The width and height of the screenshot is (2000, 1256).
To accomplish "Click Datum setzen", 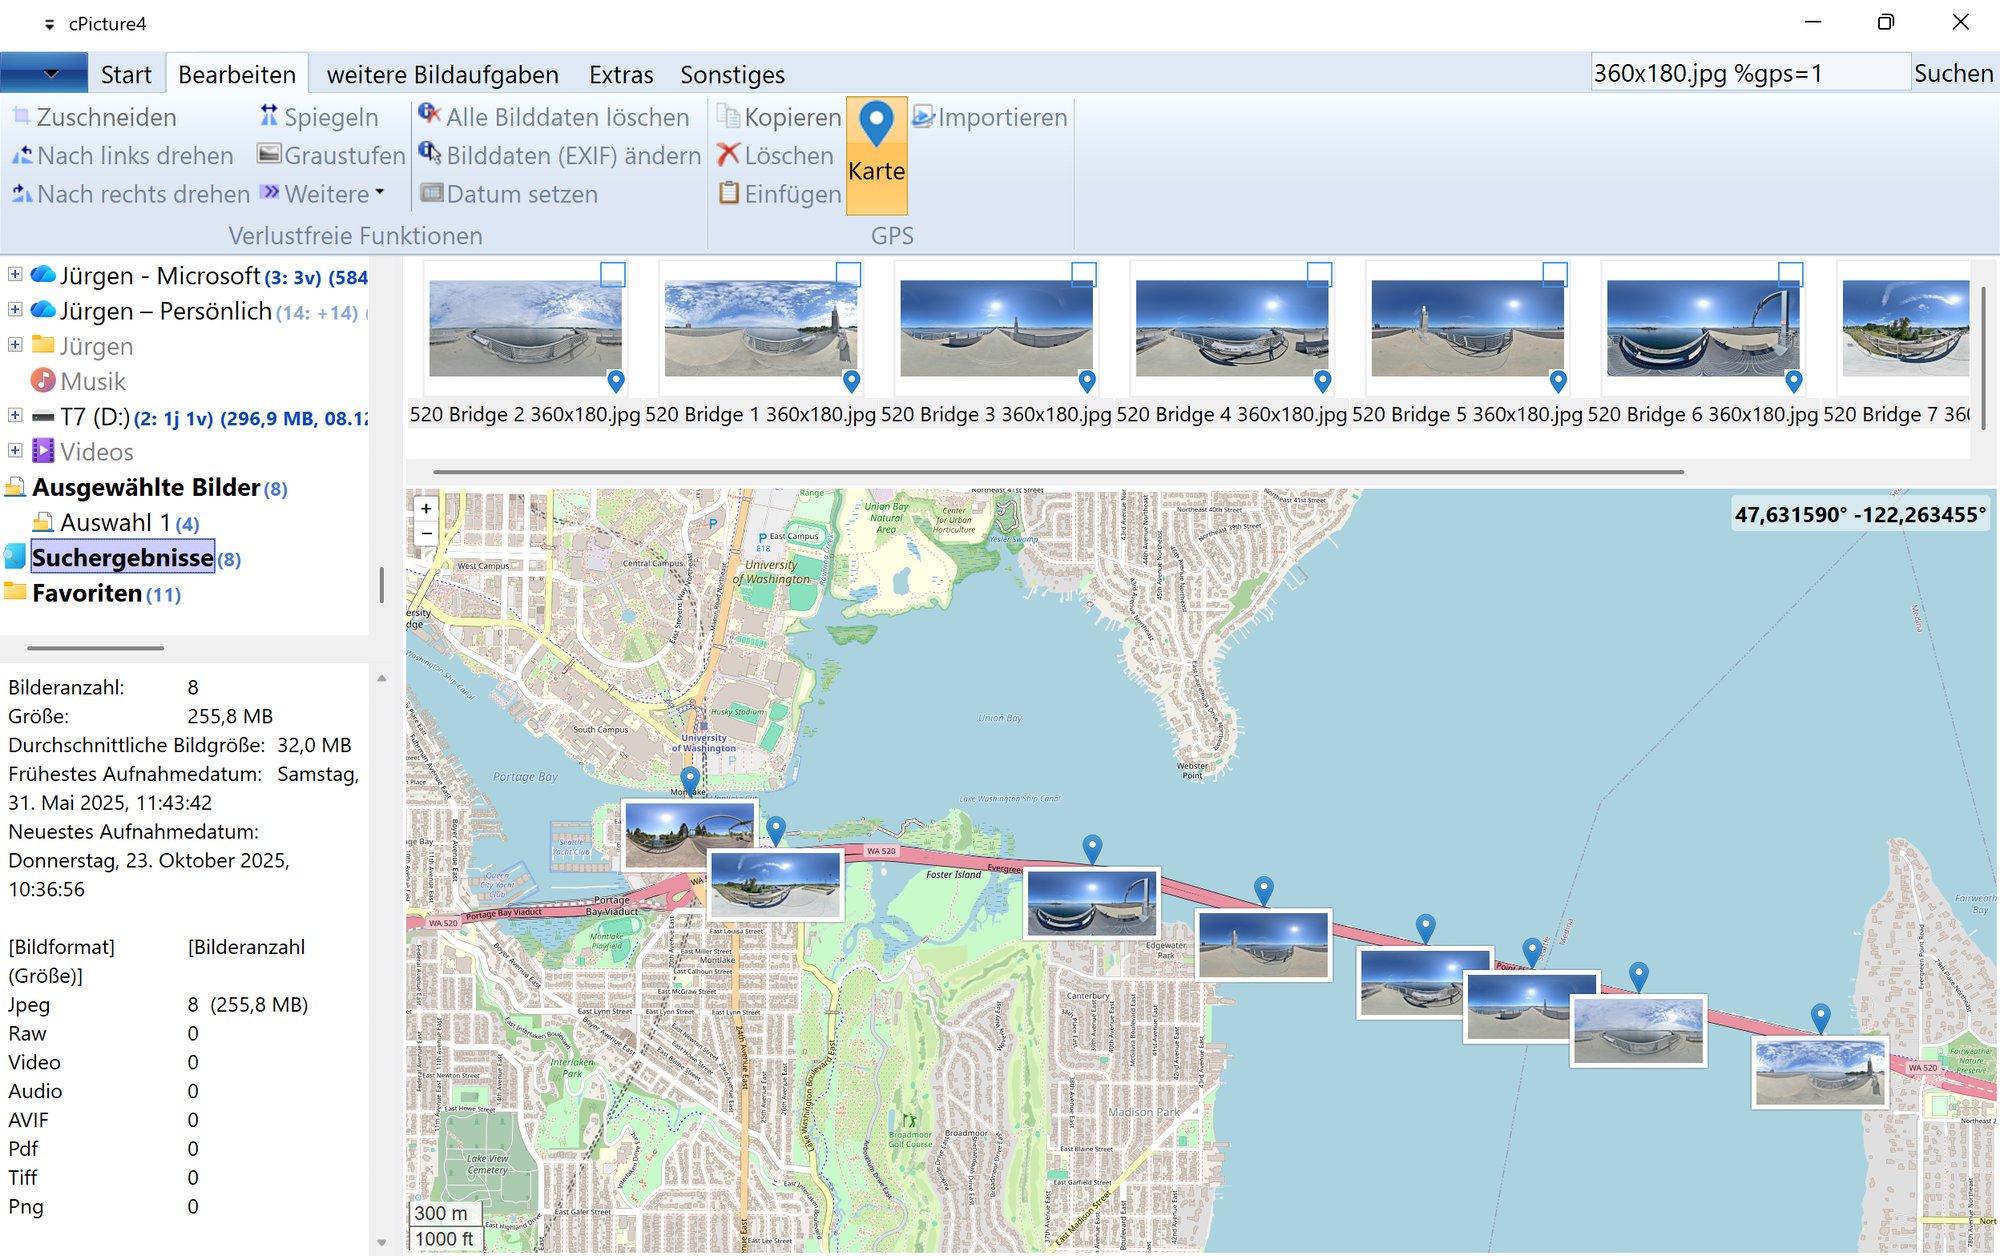I will pos(508,194).
